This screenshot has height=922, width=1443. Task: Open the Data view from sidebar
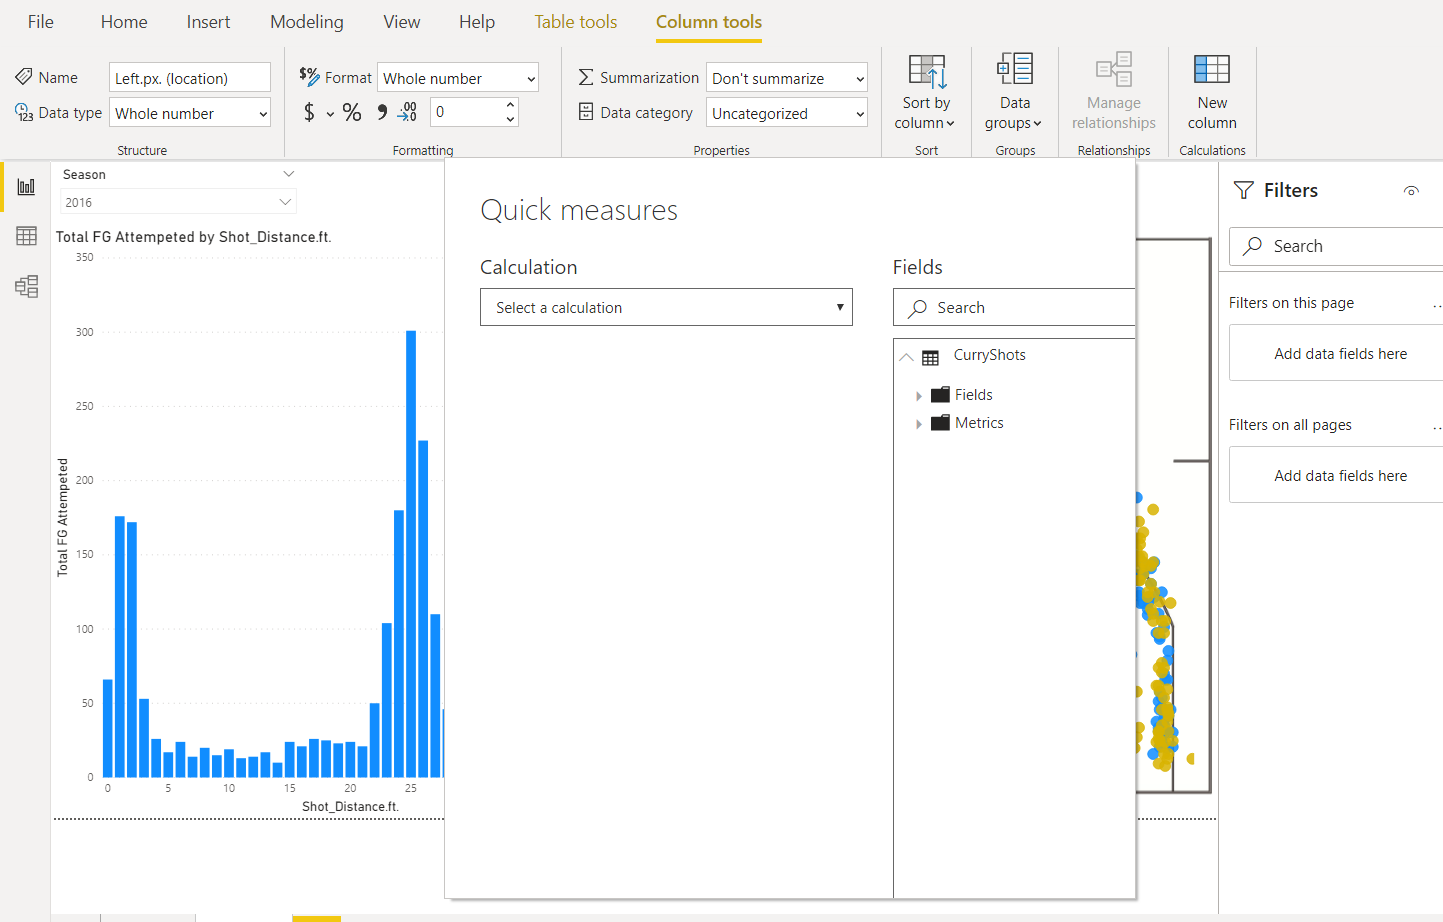26,236
